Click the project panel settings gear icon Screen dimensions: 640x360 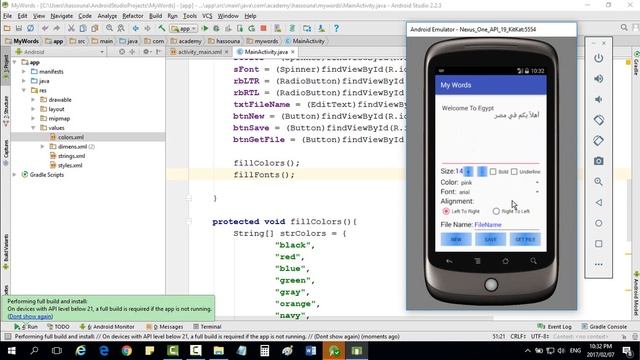(x=146, y=52)
